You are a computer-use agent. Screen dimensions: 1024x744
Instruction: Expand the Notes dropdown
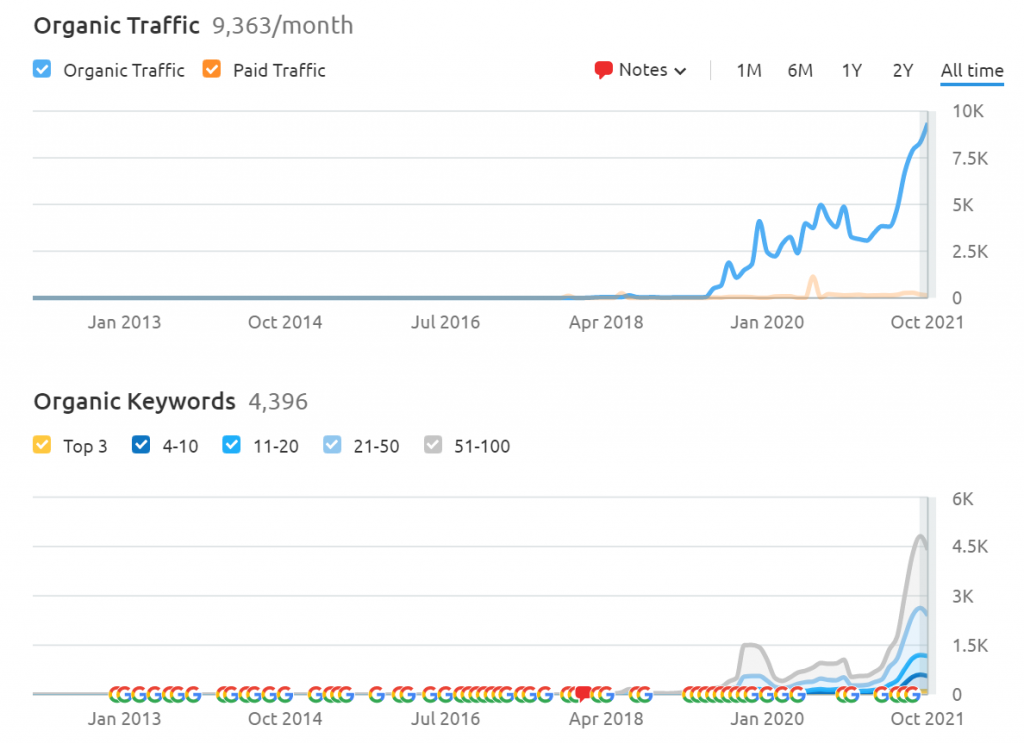pyautogui.click(x=641, y=70)
